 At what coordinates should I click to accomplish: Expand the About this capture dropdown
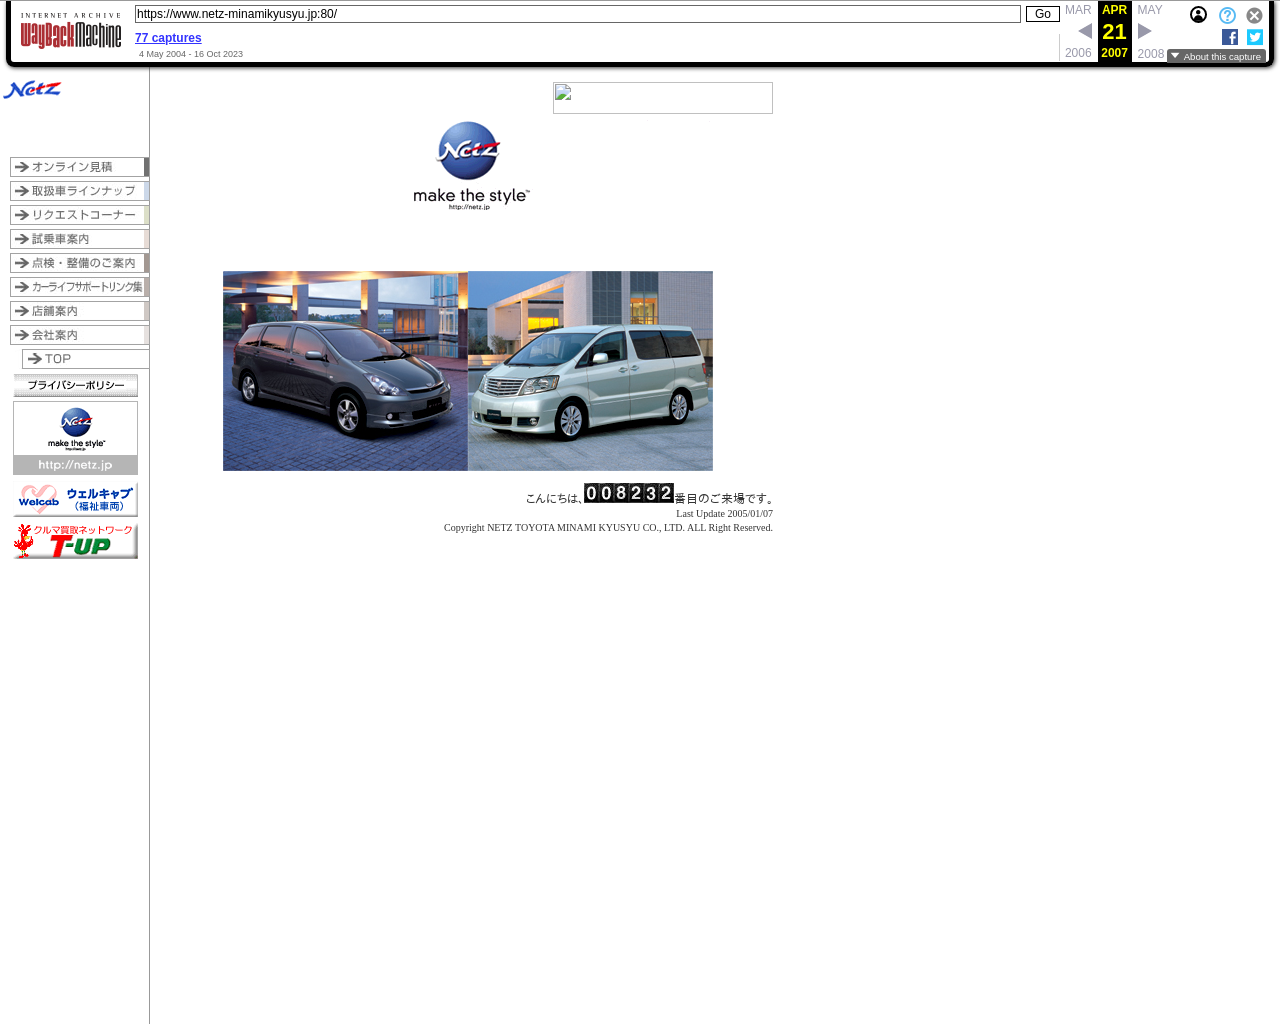pyautogui.click(x=1216, y=56)
